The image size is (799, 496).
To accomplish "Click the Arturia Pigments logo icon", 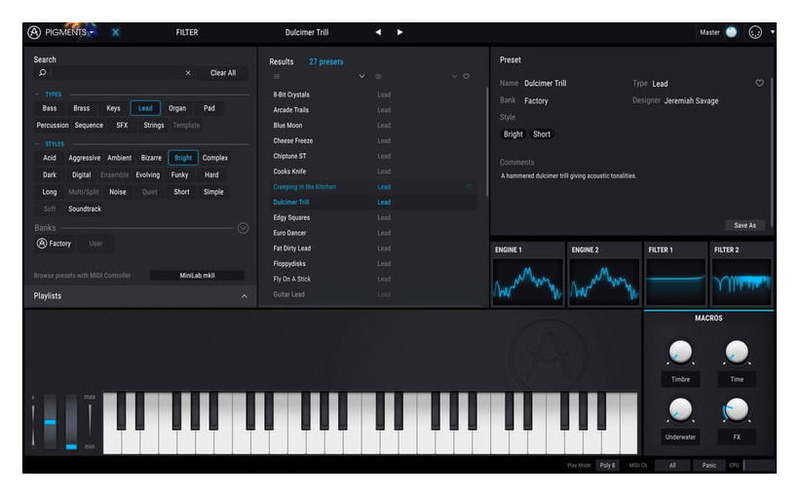I will 34,32.
